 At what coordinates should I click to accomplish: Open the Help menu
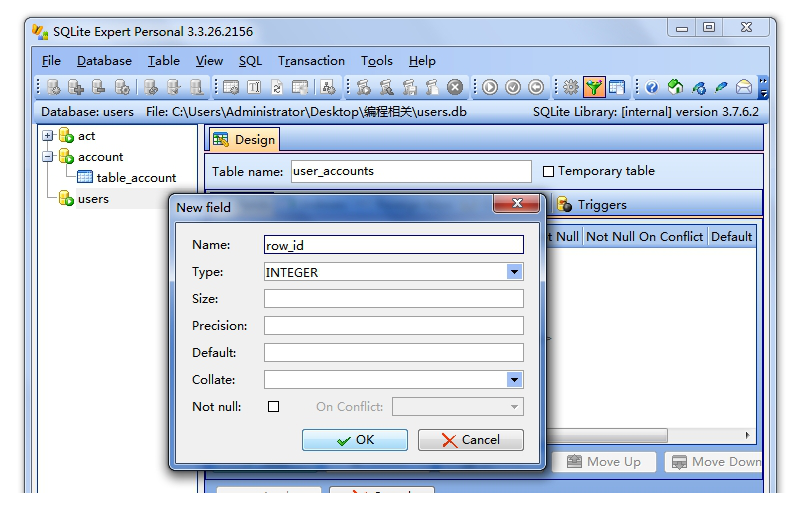422,61
